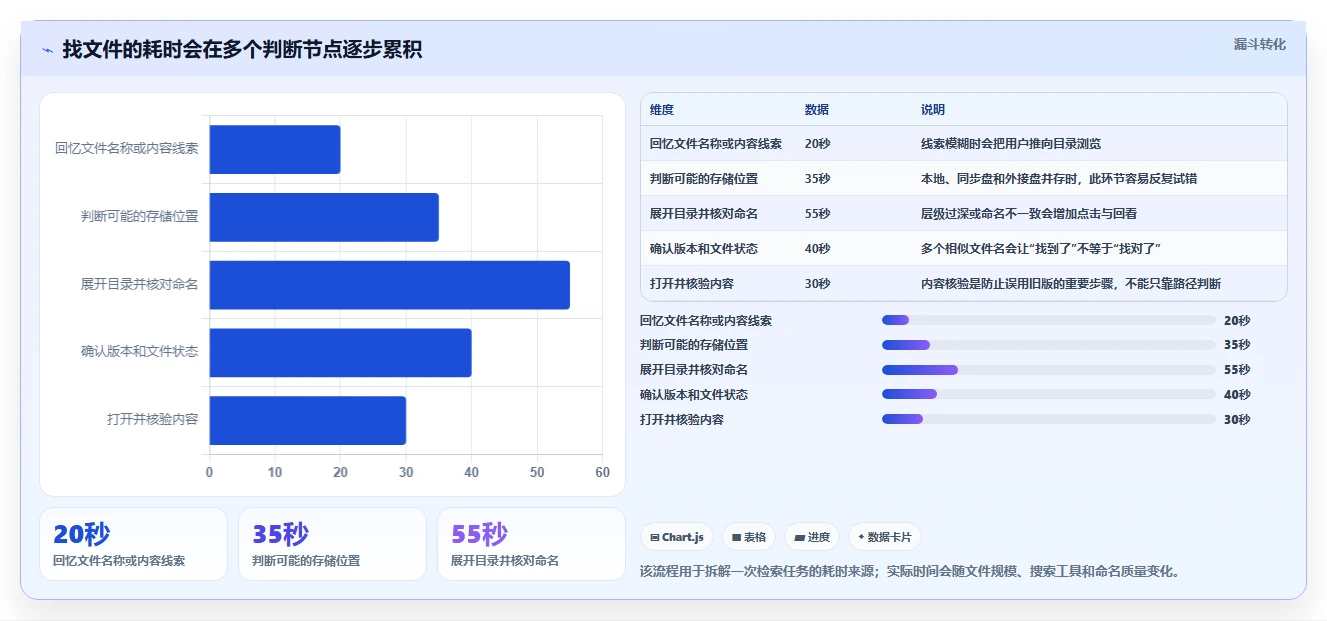Click the 20秒 progress bar for 回忆文件名称或内容线索
1327x621 pixels.
pyautogui.click(x=1049, y=320)
